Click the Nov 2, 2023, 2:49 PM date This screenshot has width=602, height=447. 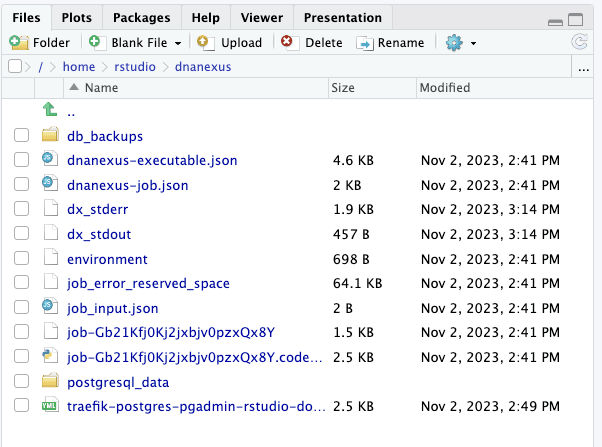(x=490, y=406)
